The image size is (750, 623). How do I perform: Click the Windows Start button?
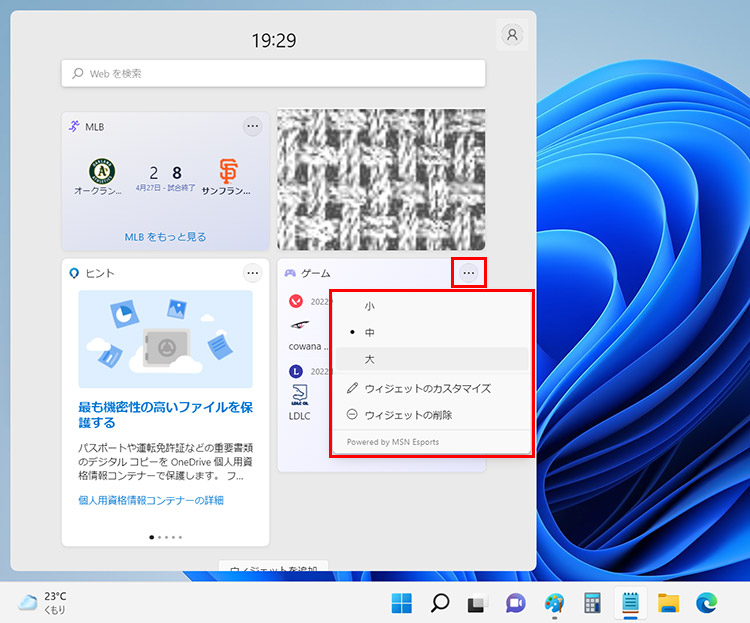coord(401,603)
